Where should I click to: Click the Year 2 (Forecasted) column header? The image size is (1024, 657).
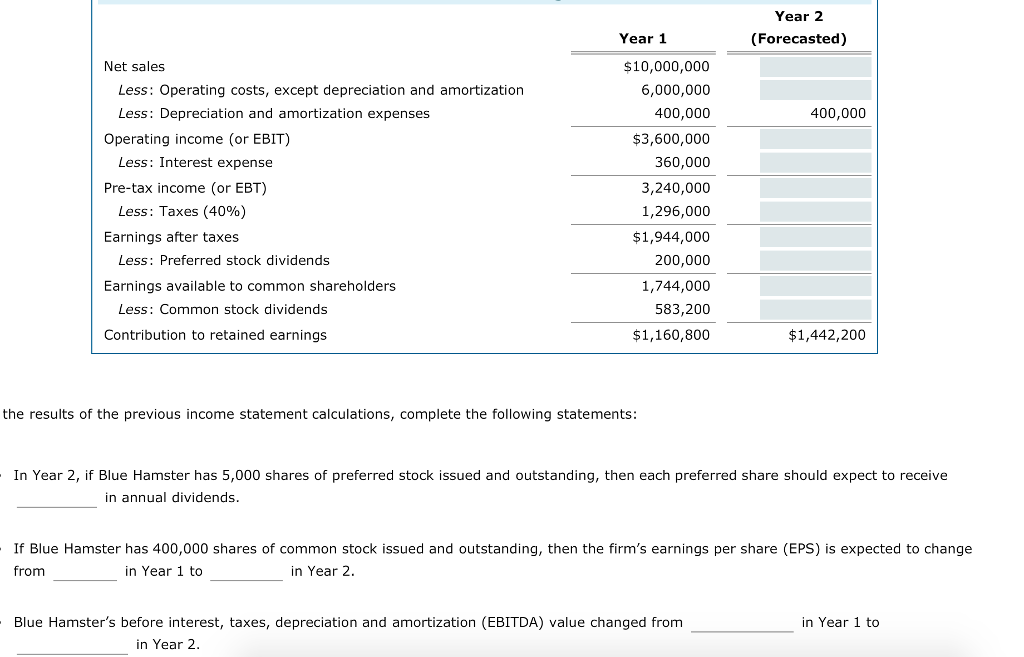coord(799,27)
